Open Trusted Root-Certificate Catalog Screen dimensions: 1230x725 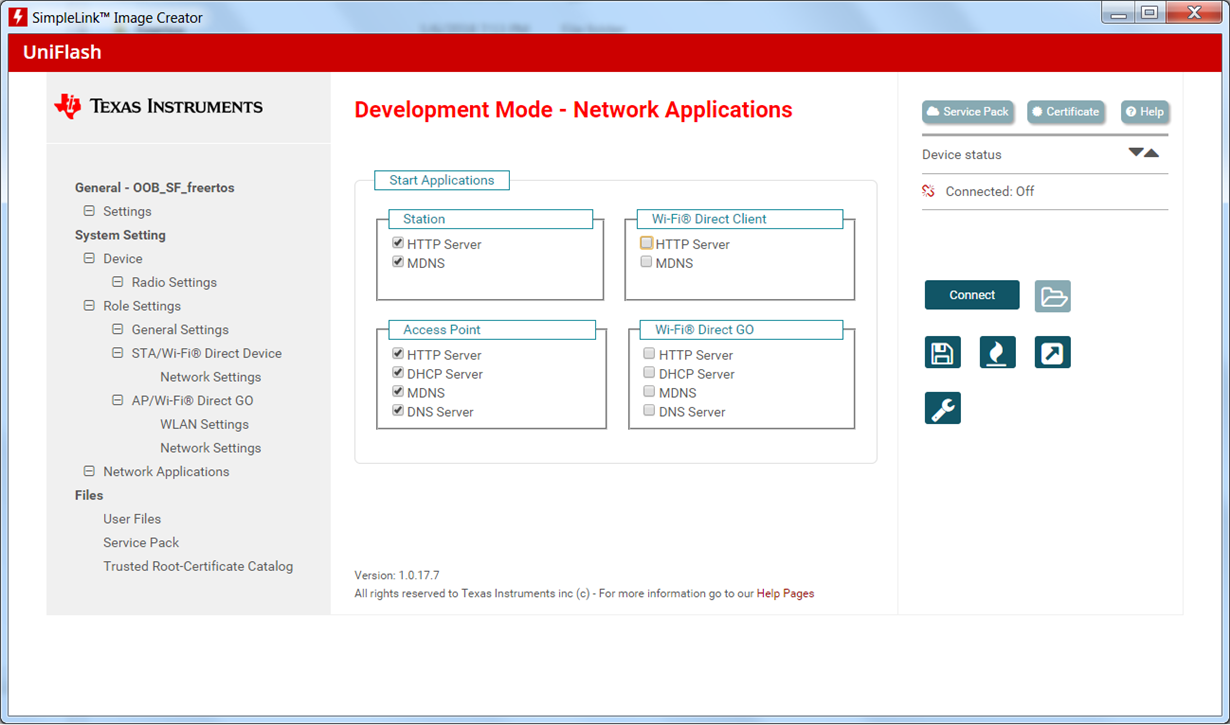[198, 566]
